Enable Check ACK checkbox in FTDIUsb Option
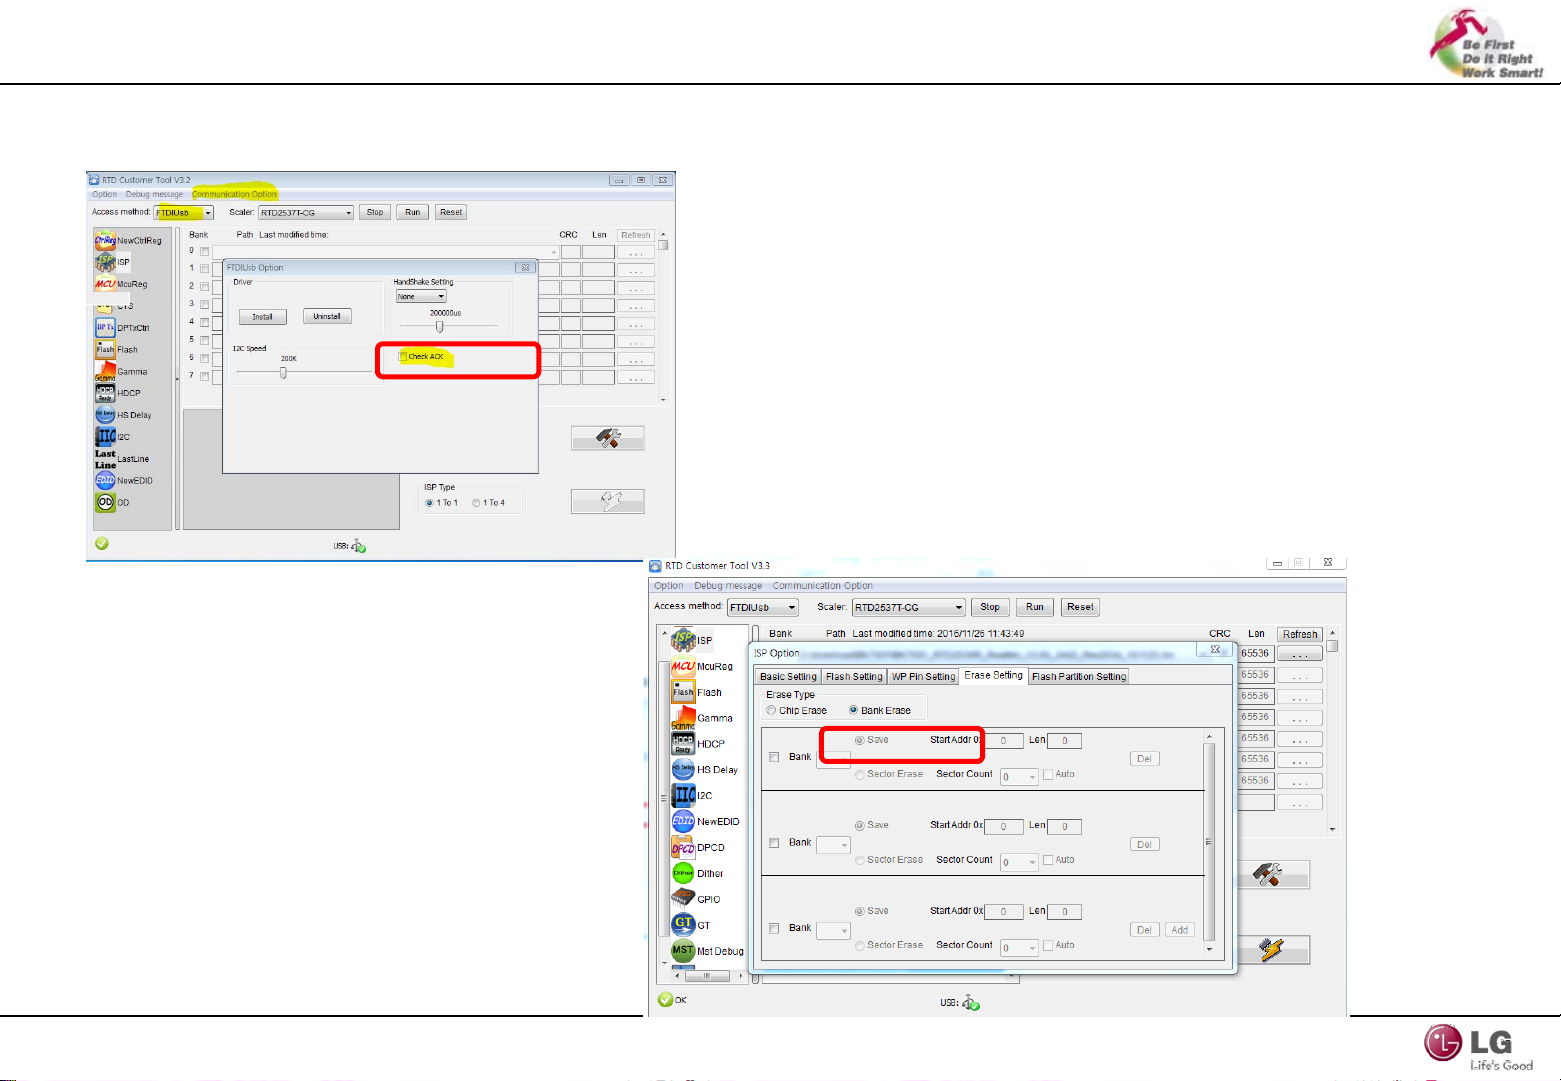1561x1081 pixels. click(x=403, y=357)
